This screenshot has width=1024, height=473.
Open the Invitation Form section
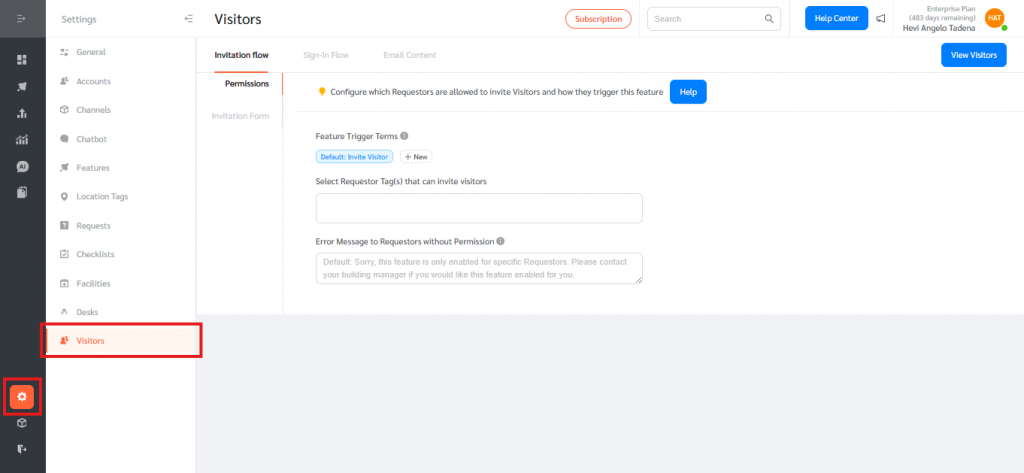[240, 116]
